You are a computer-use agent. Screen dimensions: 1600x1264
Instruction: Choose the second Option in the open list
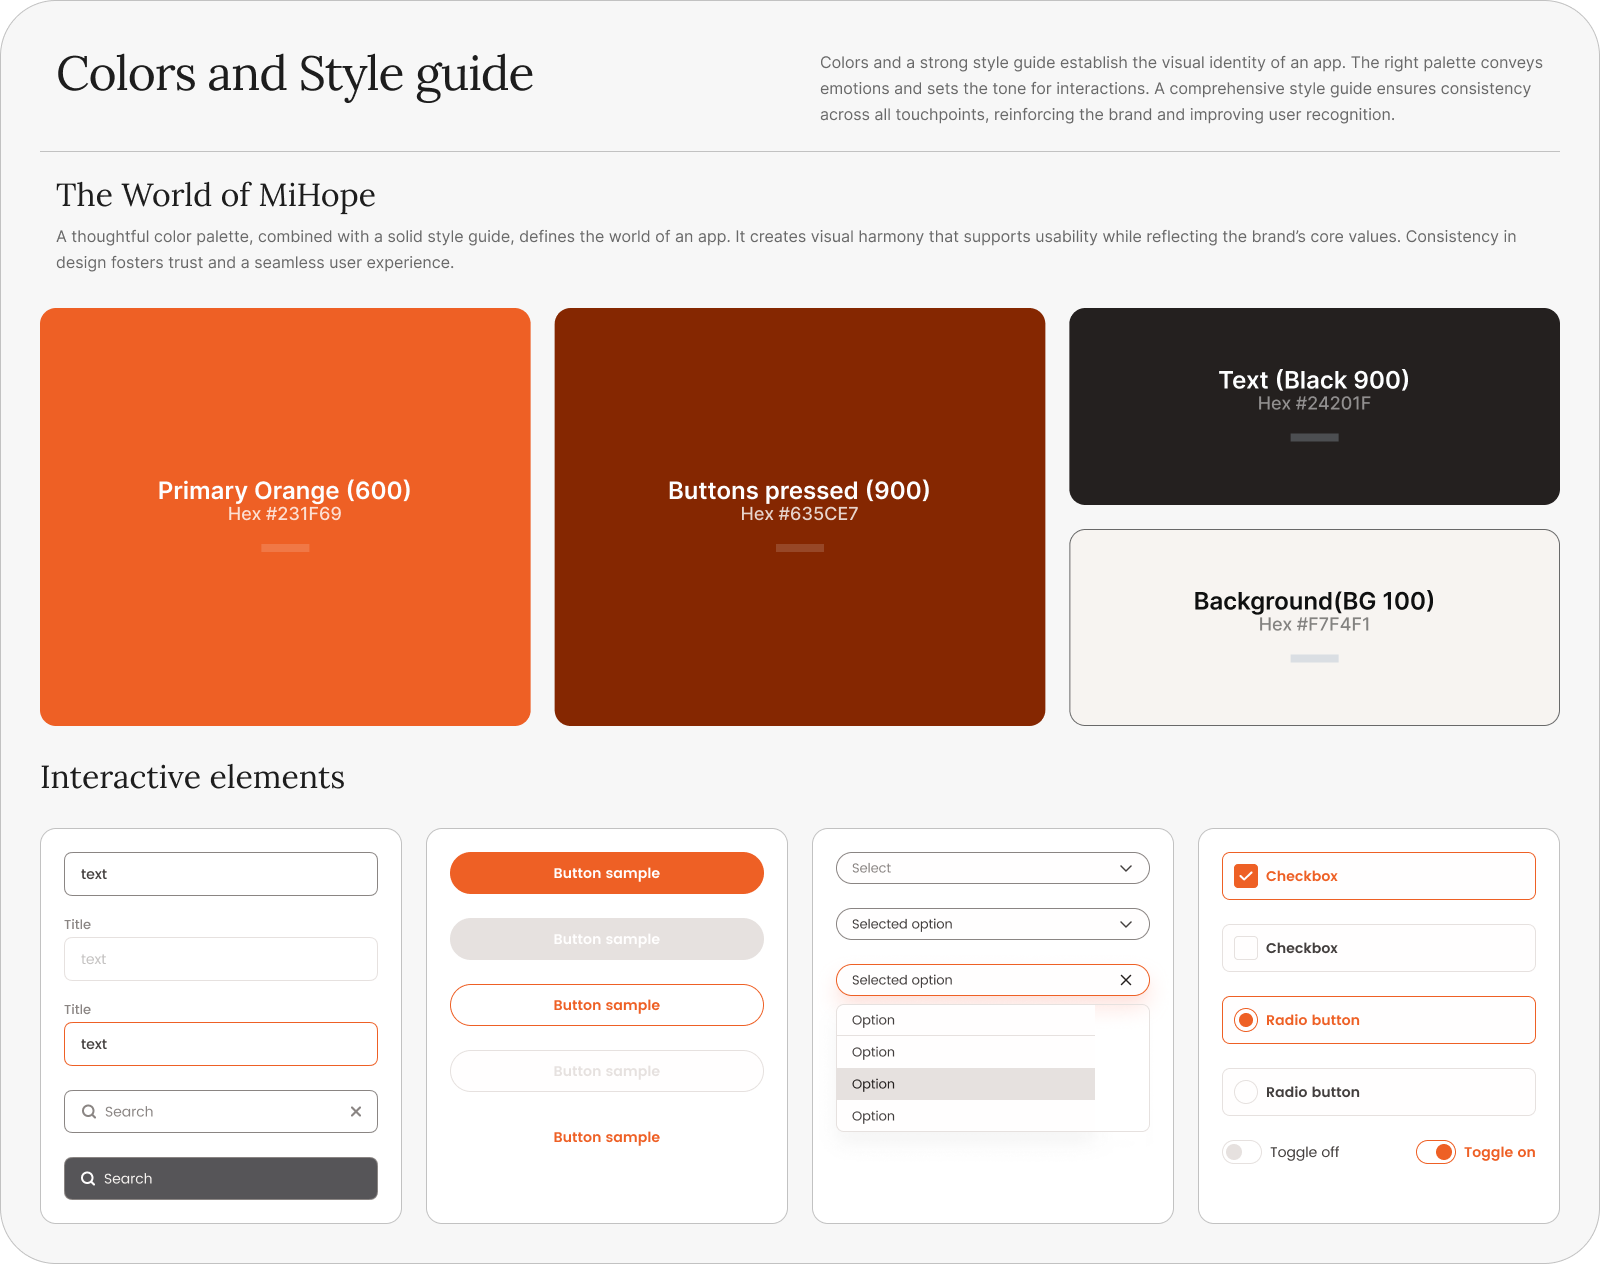click(x=966, y=1052)
